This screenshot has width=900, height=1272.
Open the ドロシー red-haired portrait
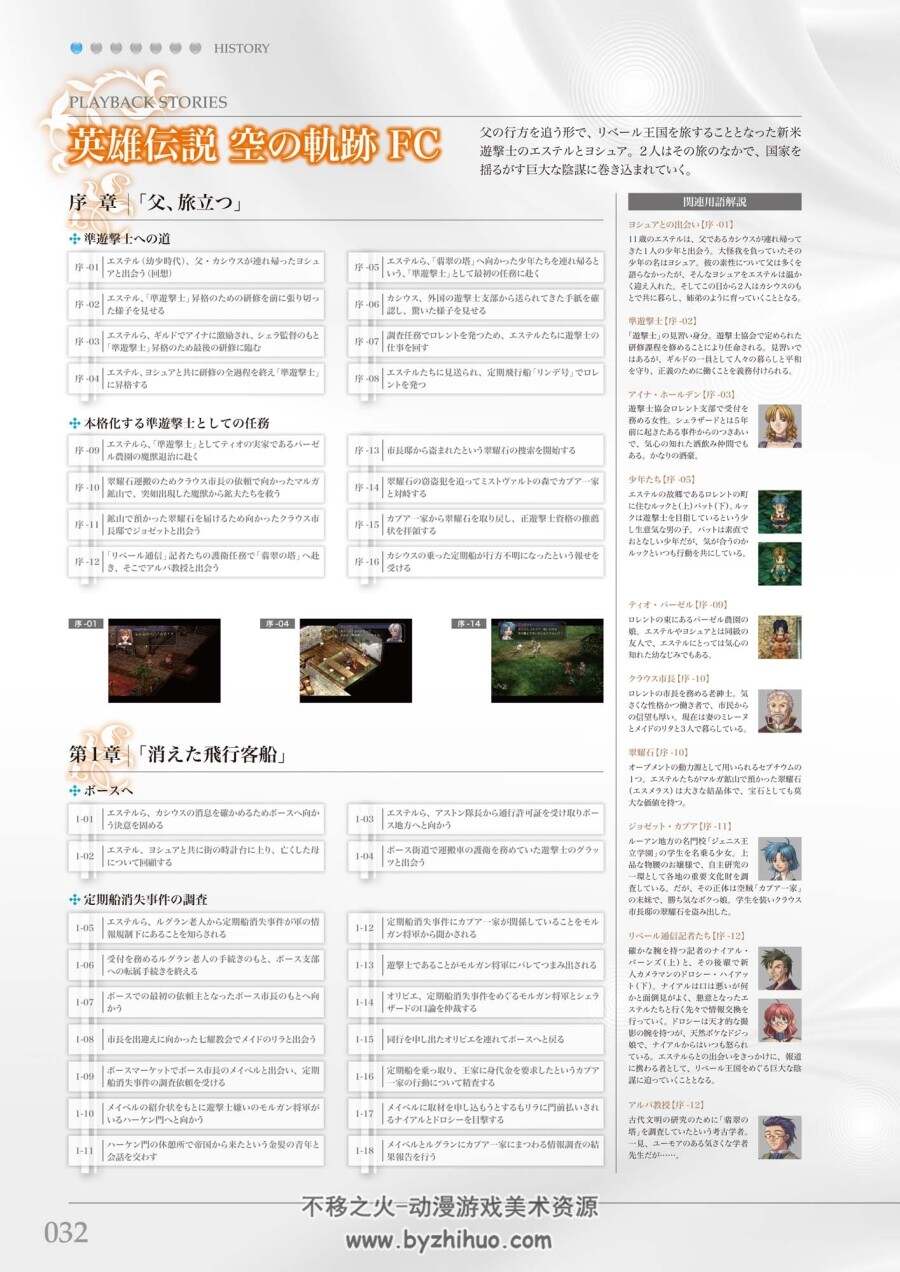click(779, 1020)
